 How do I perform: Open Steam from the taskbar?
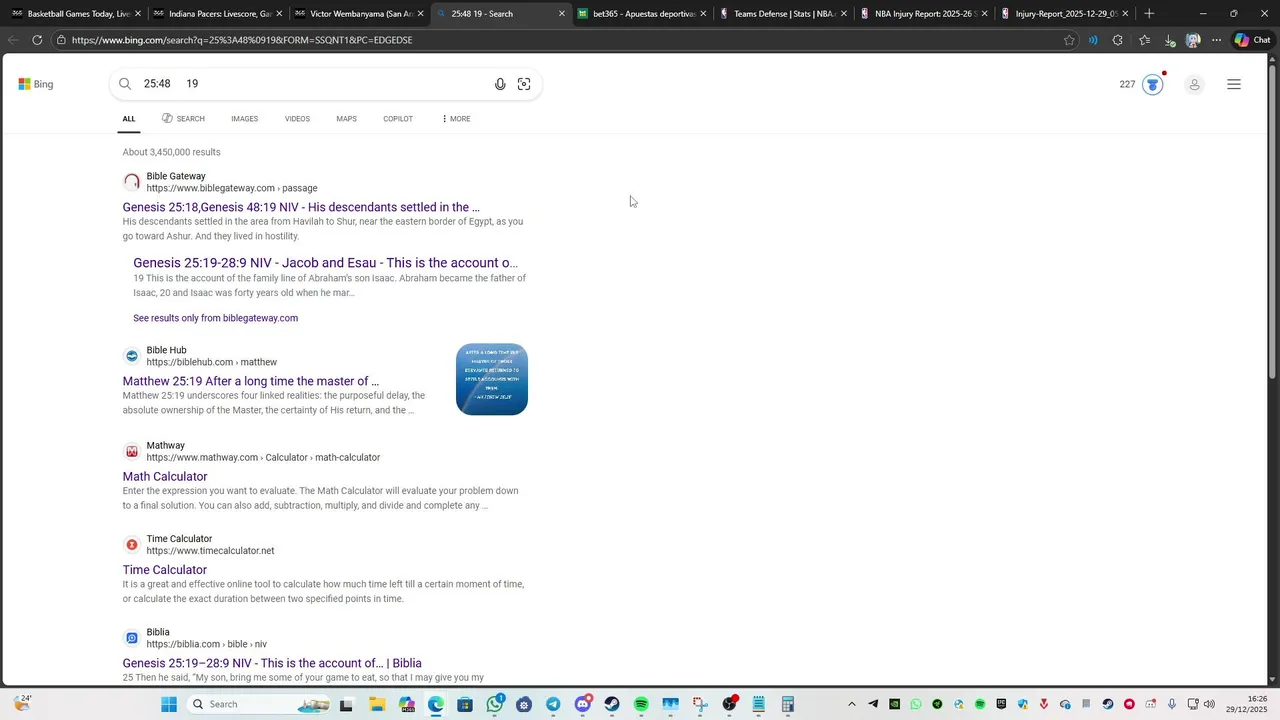coord(612,704)
